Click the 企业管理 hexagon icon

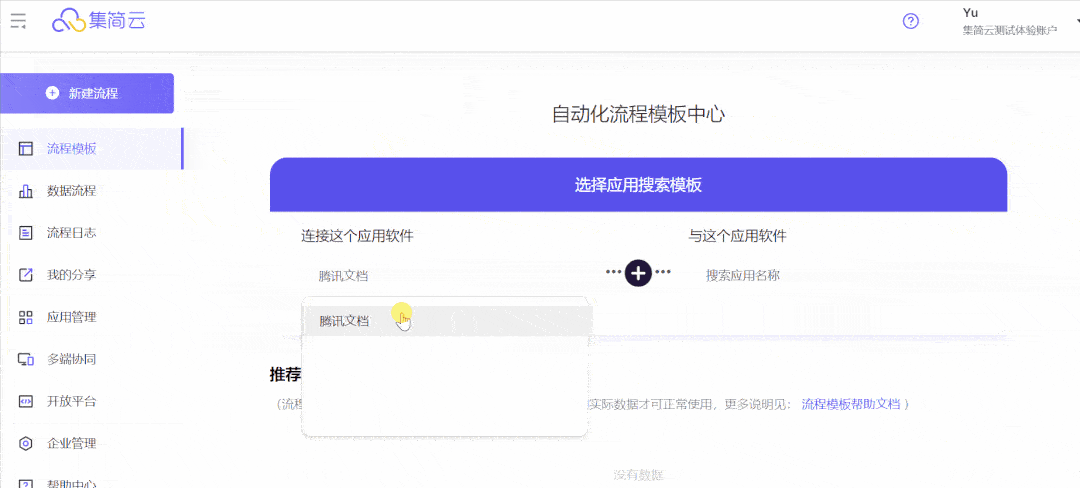(x=26, y=443)
